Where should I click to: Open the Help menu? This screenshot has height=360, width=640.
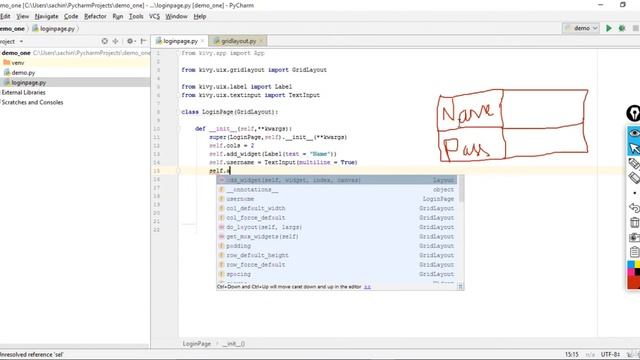(200, 16)
